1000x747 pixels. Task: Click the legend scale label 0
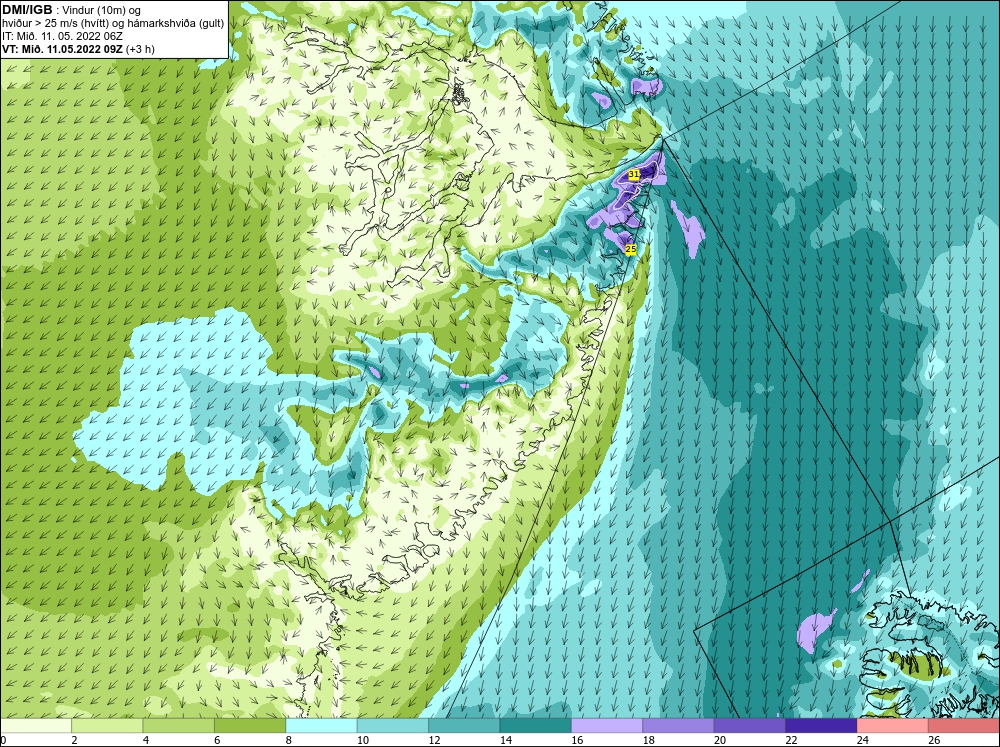point(3,740)
